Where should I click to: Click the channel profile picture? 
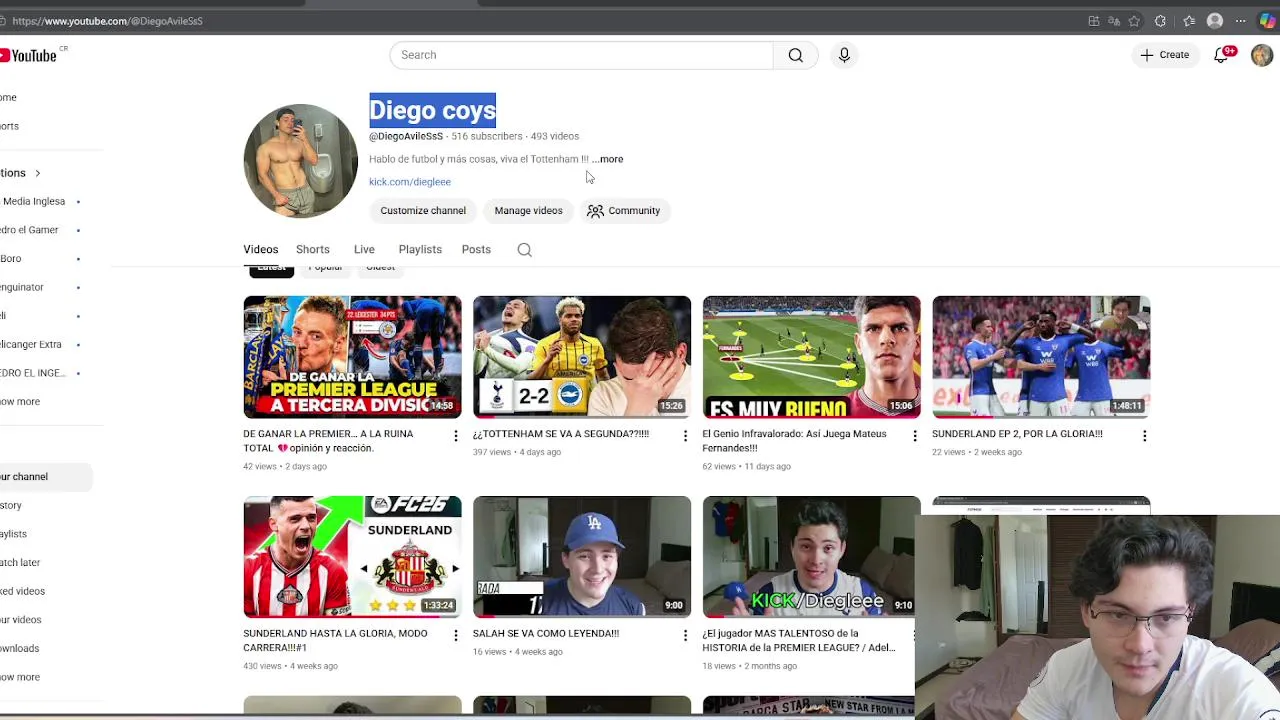[300, 161]
